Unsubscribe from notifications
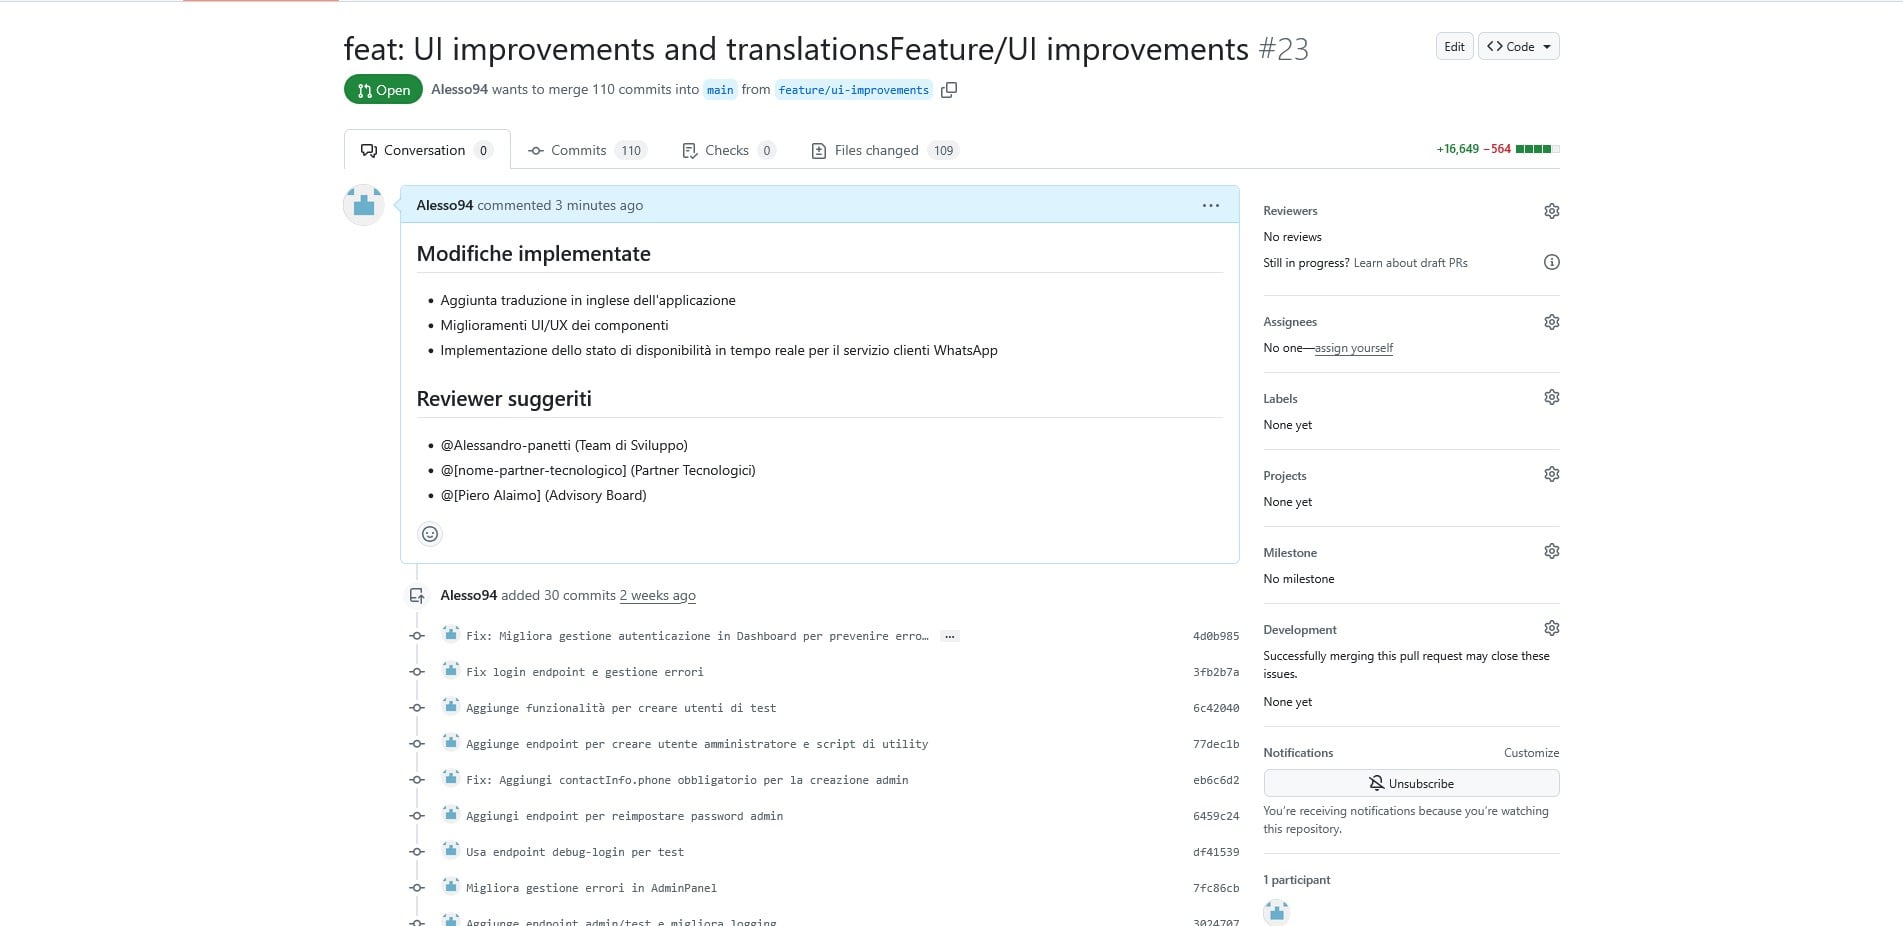The width and height of the screenshot is (1903, 926). tap(1410, 783)
